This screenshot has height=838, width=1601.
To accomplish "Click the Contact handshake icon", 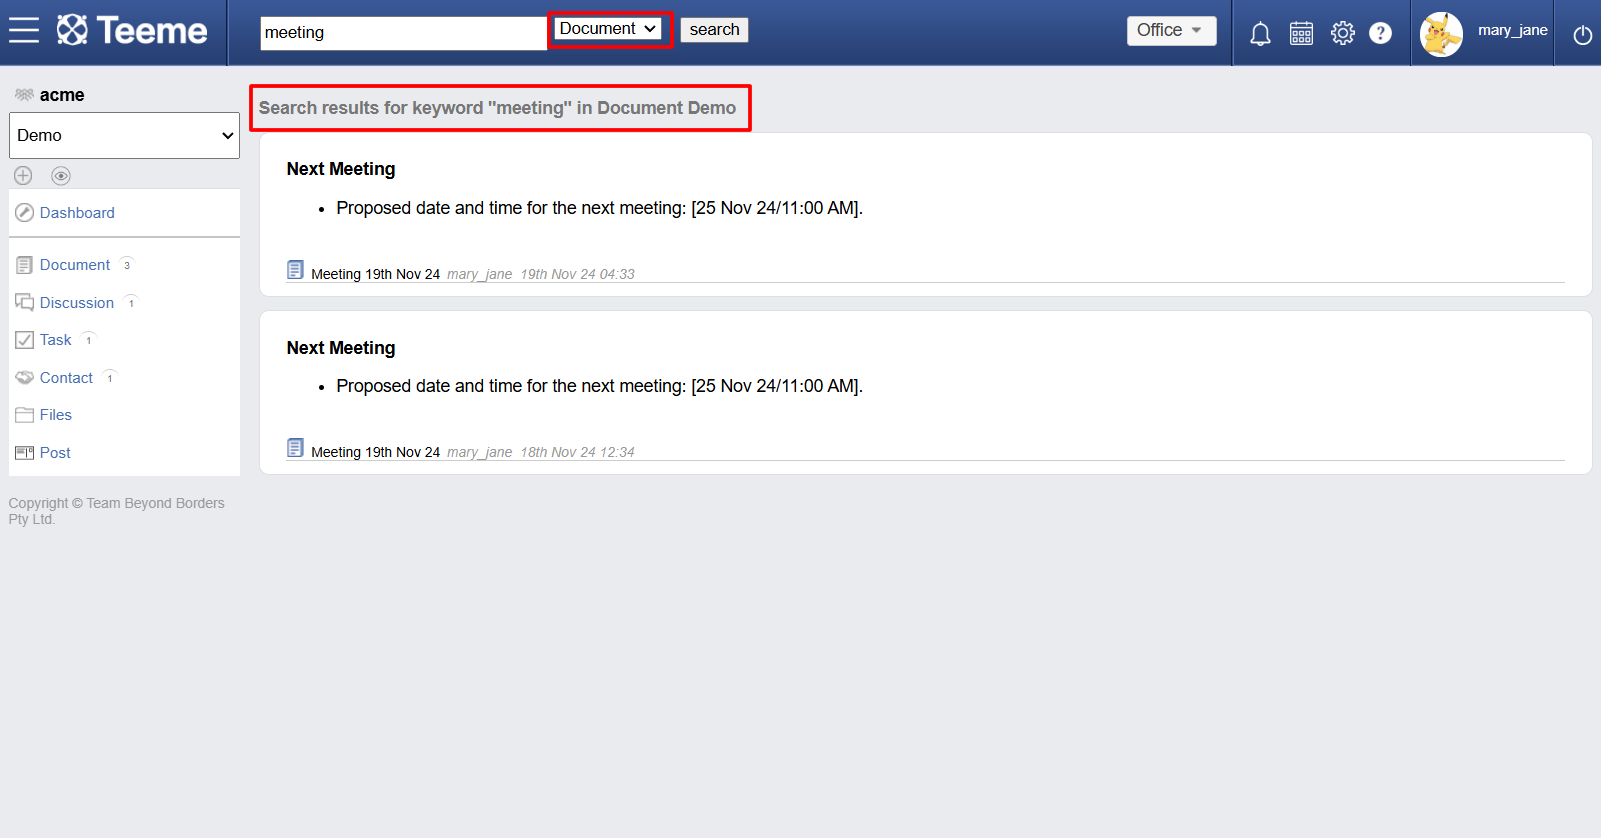I will click(x=25, y=378).
